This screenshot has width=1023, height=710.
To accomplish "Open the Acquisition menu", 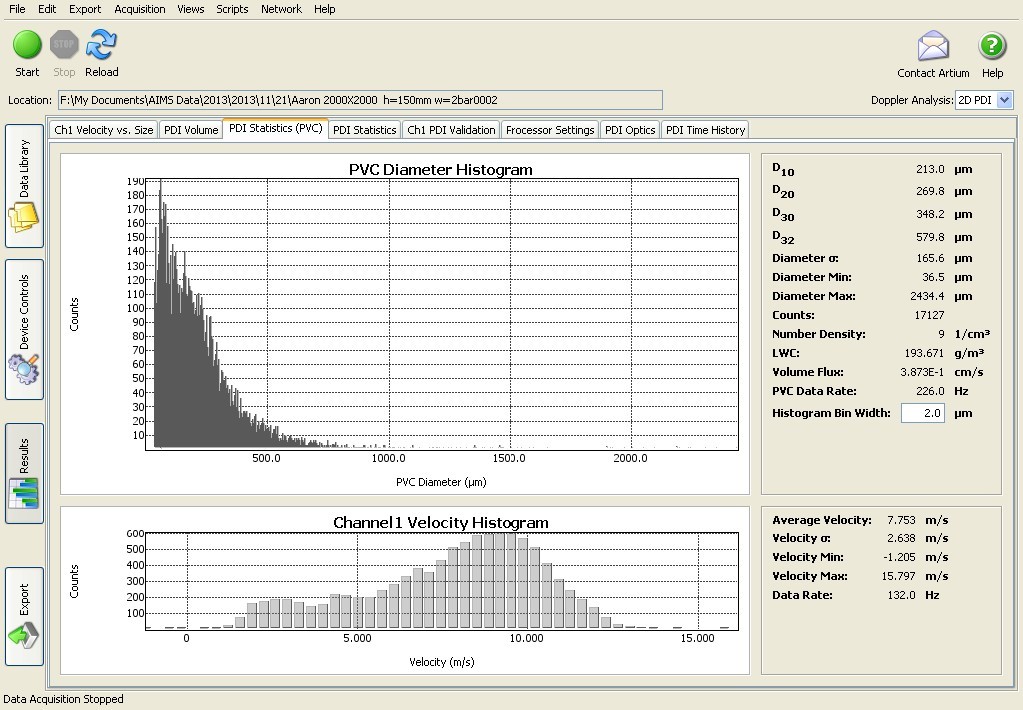I will (x=140, y=9).
